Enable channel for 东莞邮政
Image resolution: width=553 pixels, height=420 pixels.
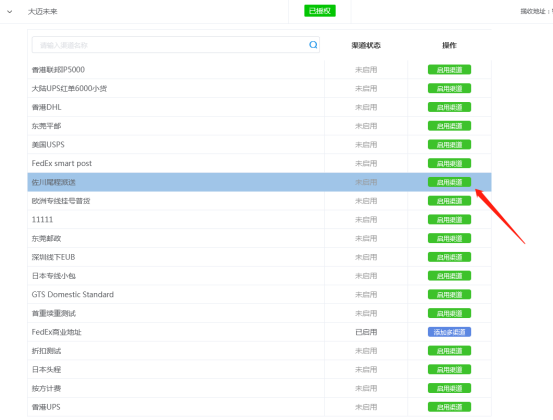449,238
